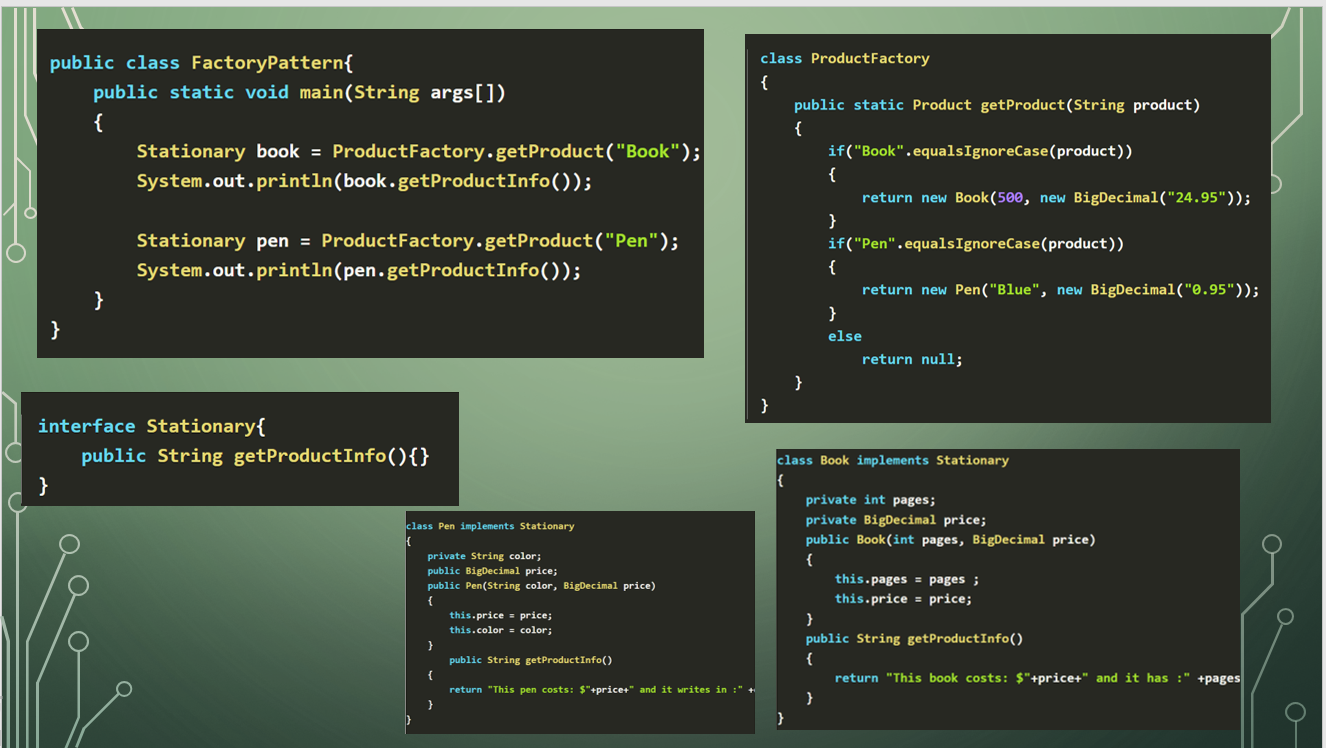Select the "System.out.println(book.getProductInfo());" statement

point(365,181)
